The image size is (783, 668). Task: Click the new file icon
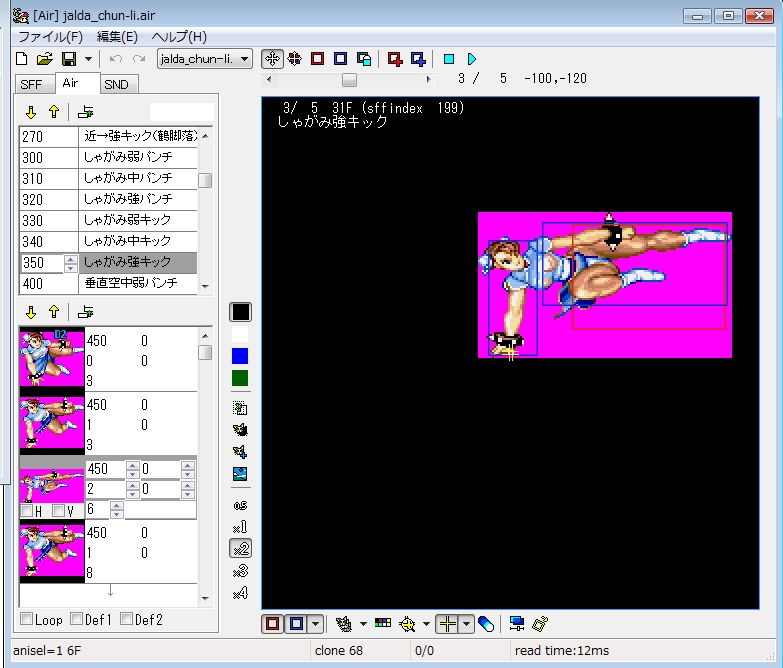(21, 59)
